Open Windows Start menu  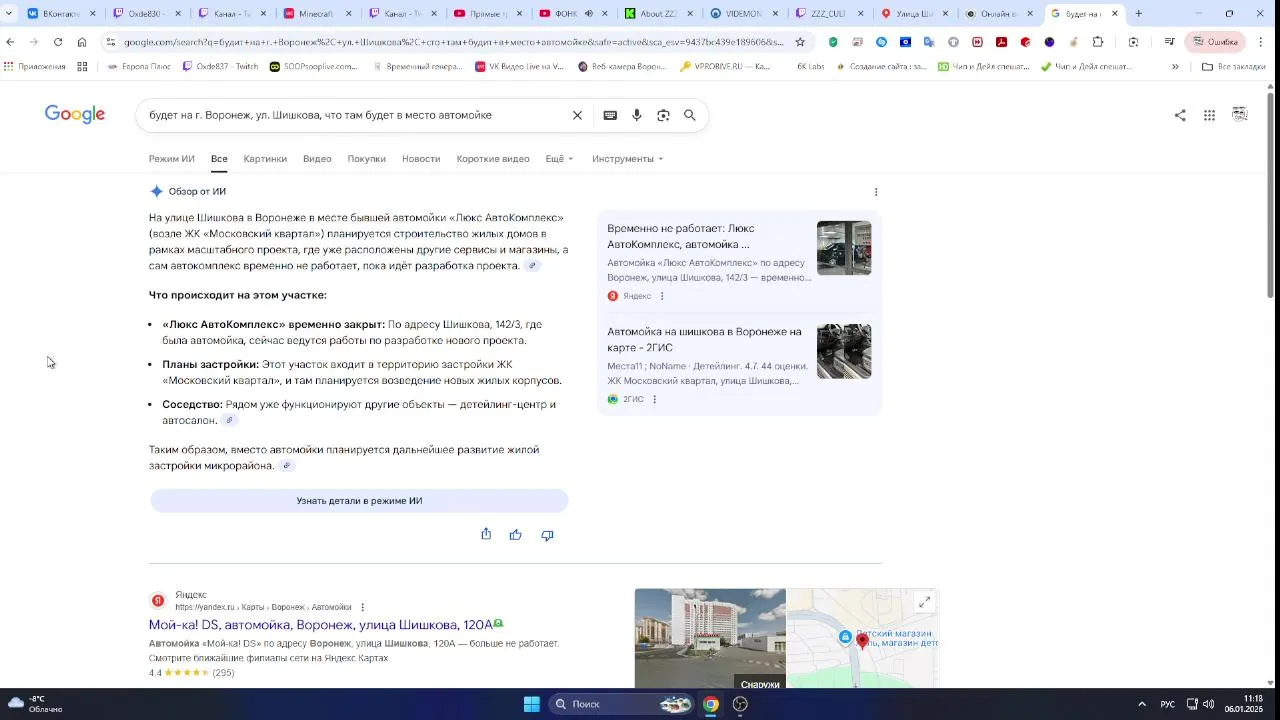[x=532, y=704]
